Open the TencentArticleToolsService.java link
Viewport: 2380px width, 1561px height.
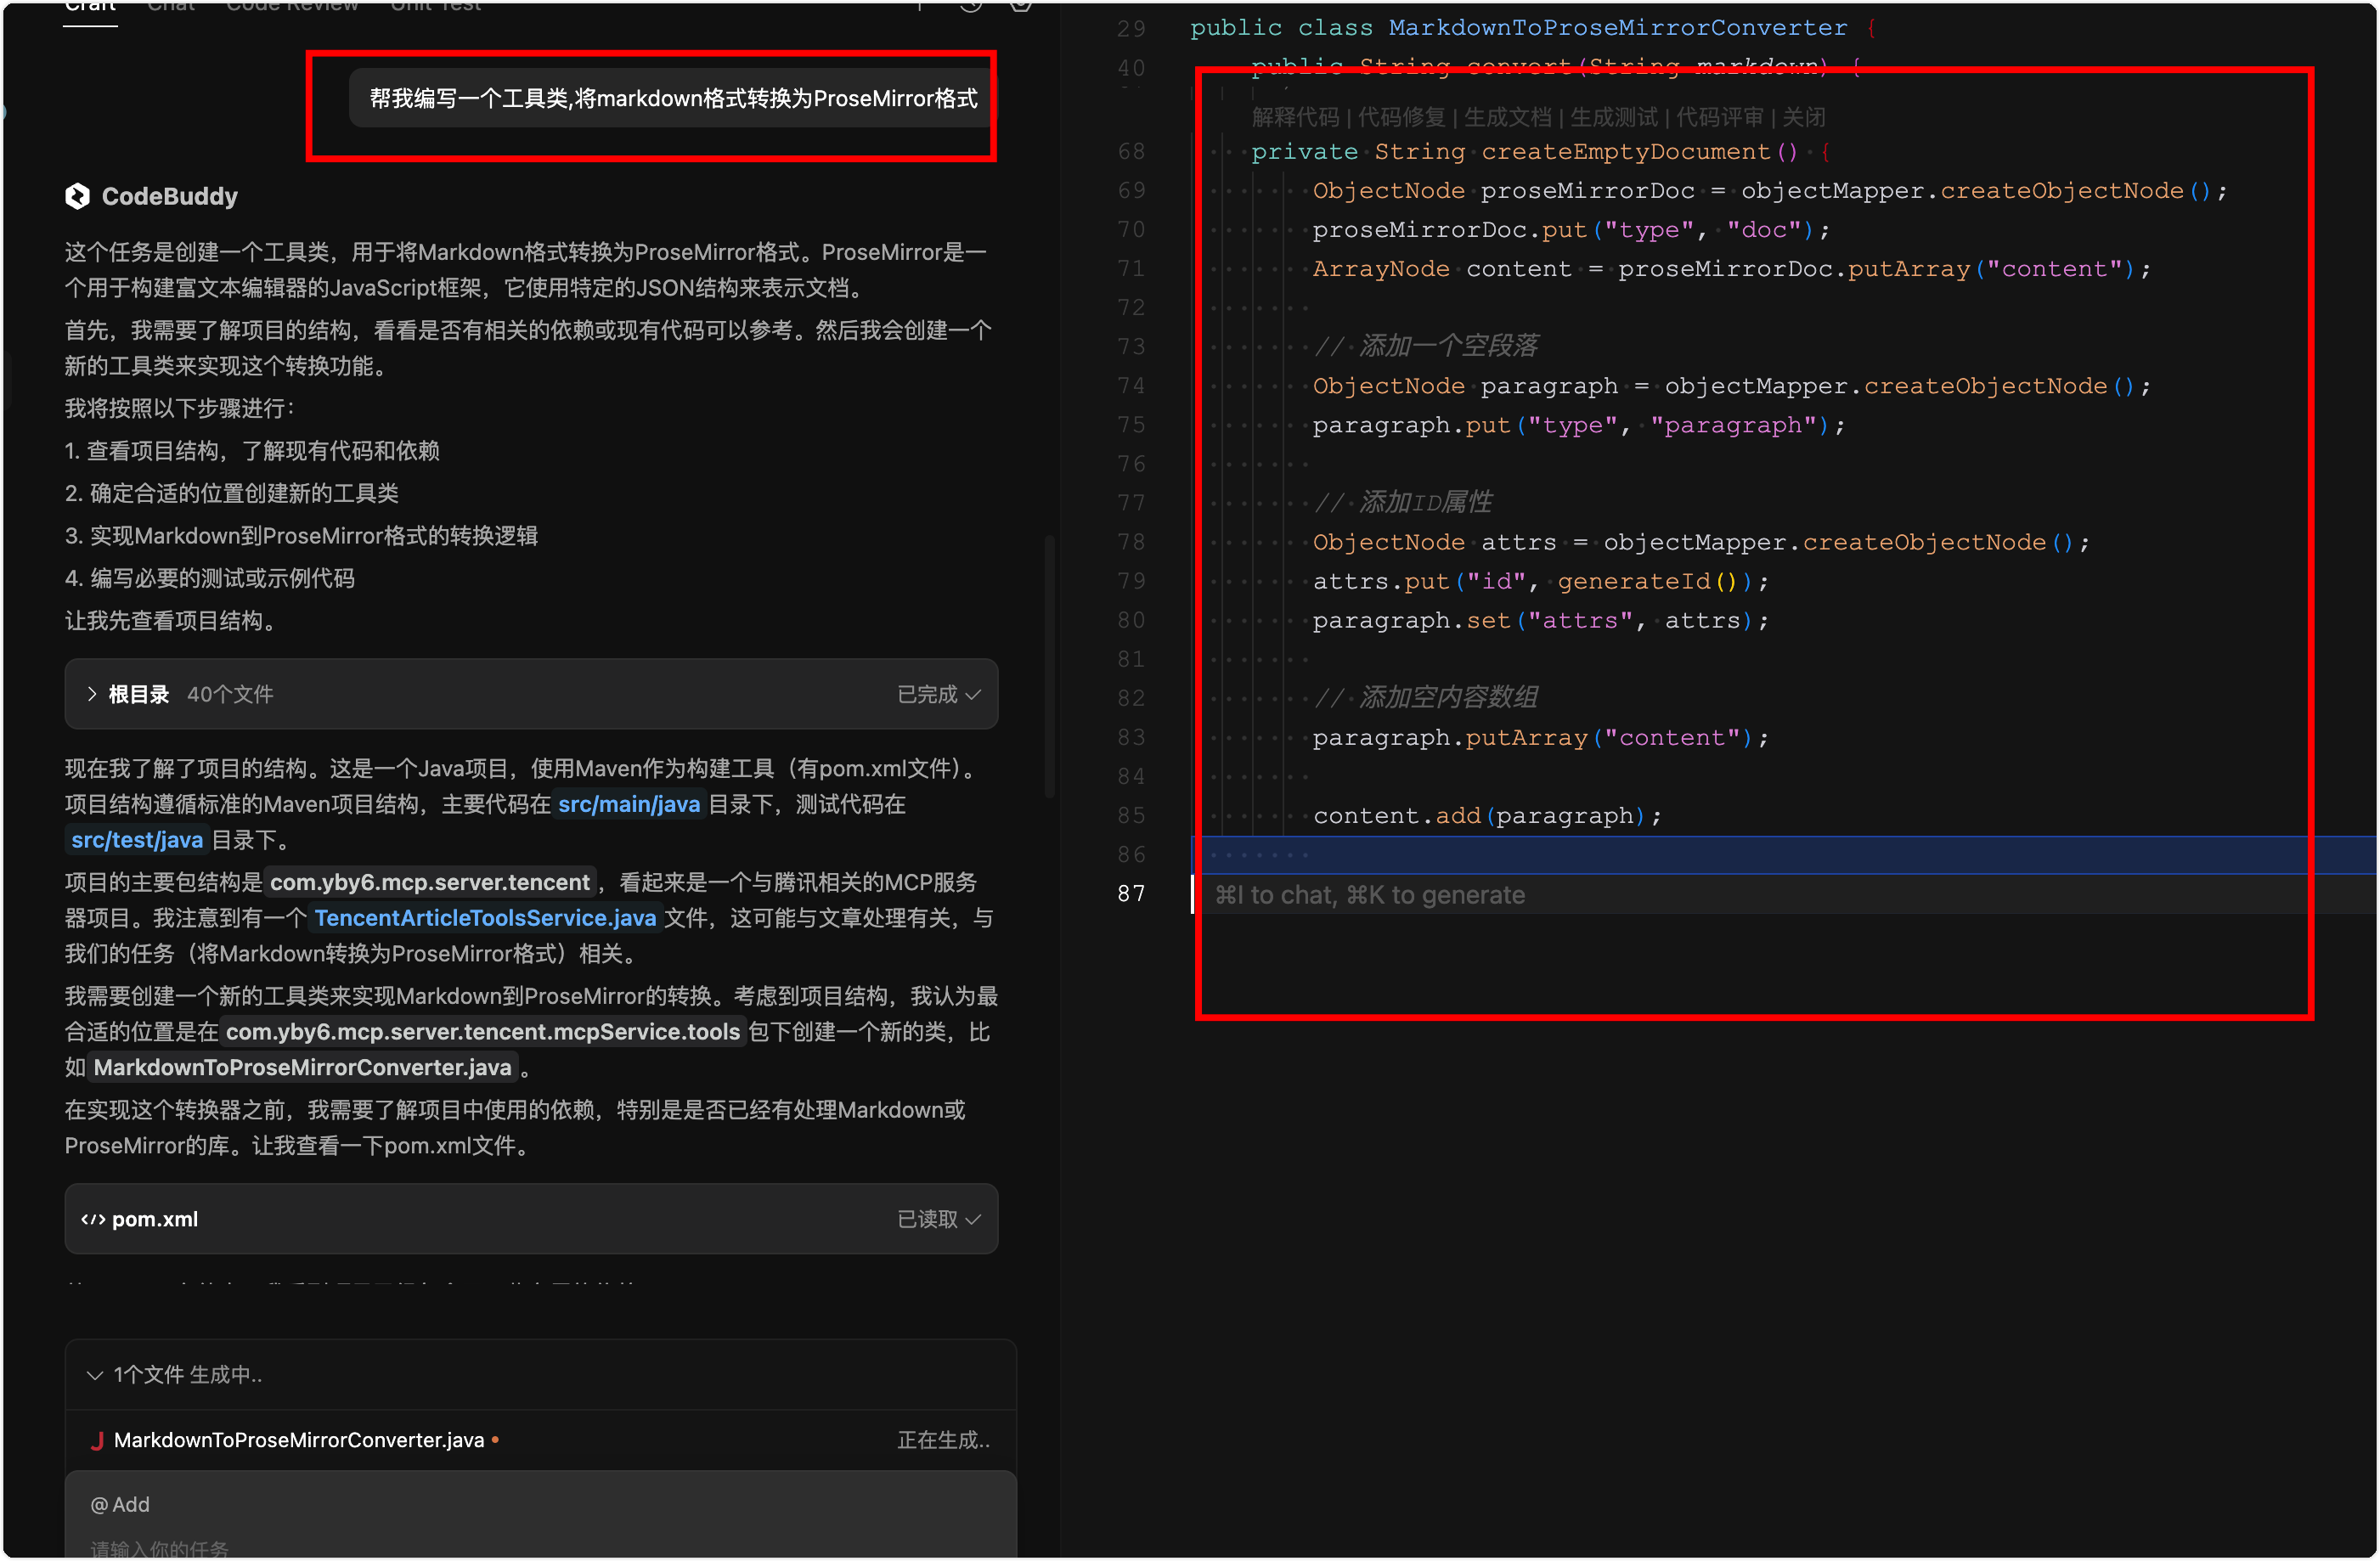485,918
